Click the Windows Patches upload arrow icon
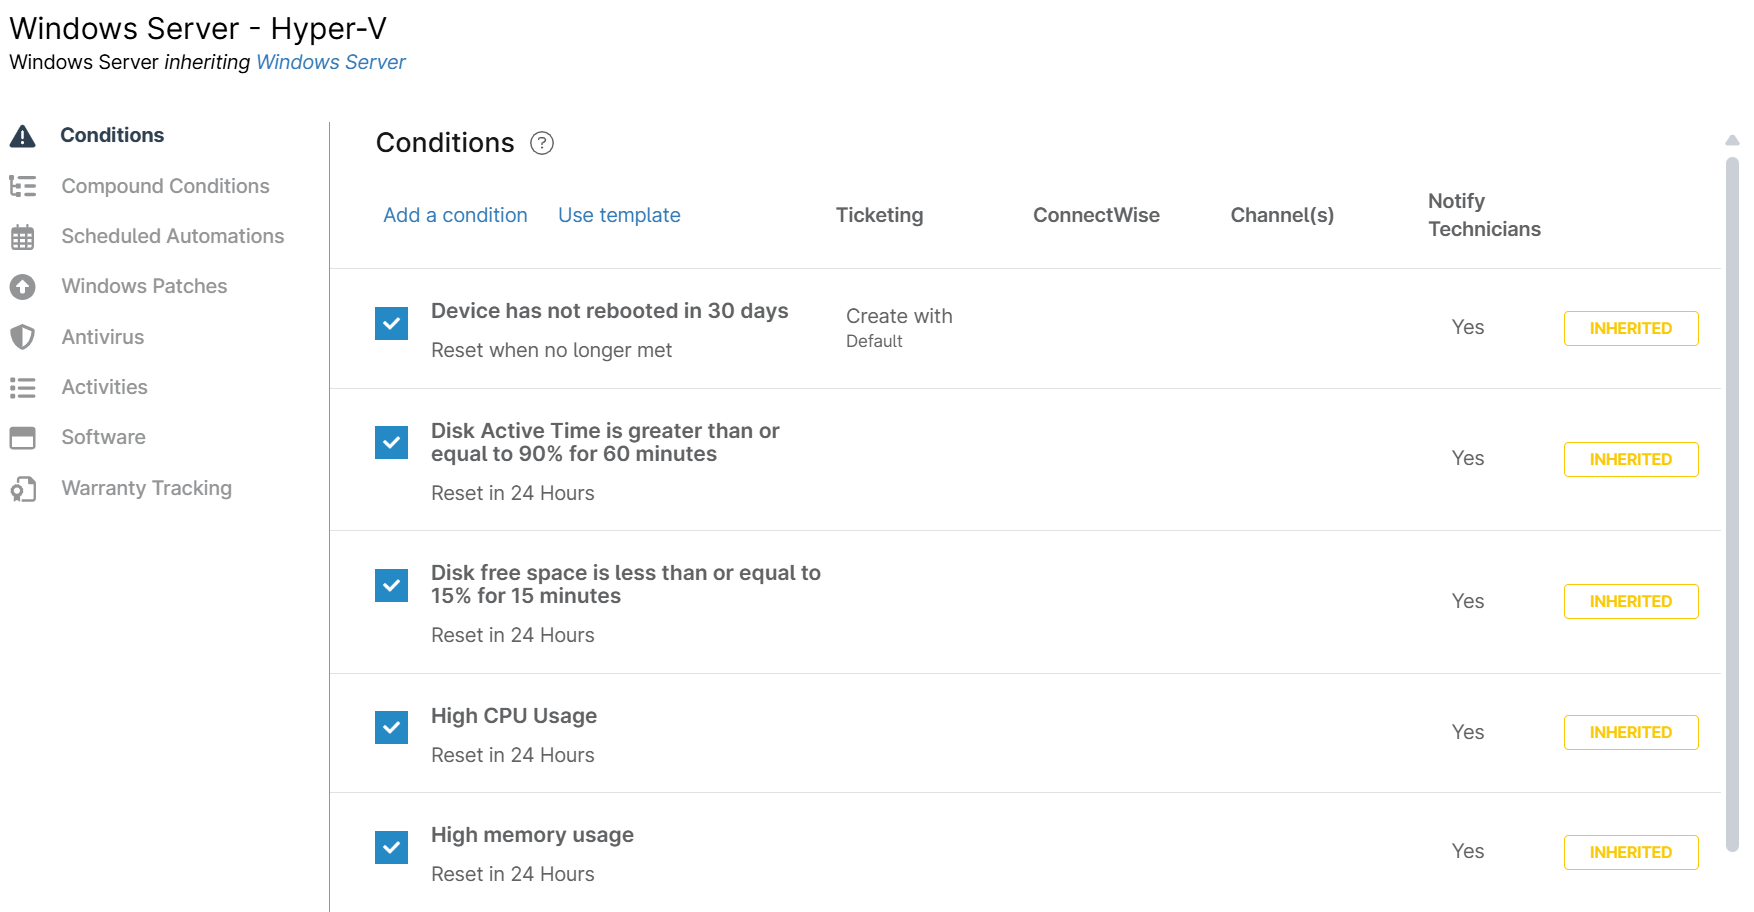The height and width of the screenshot is (912, 1754). pyautogui.click(x=22, y=287)
